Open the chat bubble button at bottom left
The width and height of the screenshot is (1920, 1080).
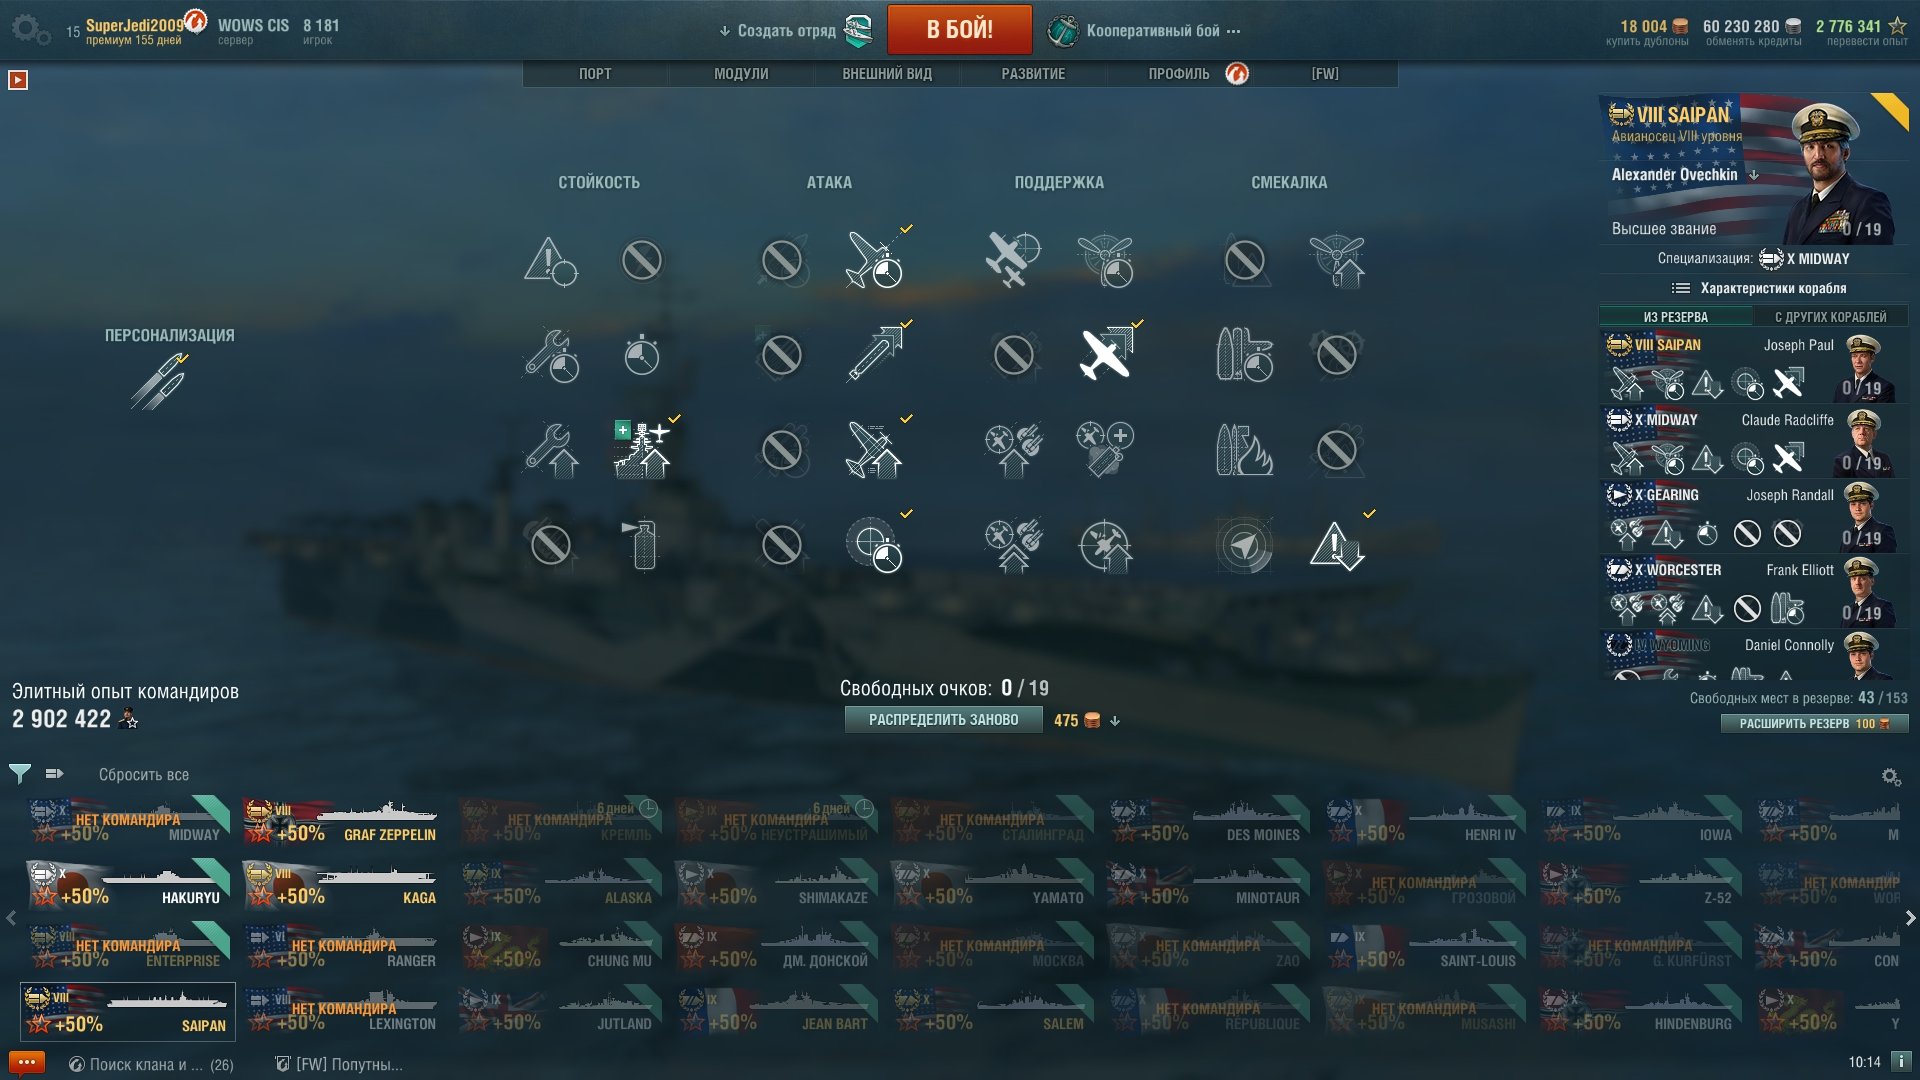(27, 1063)
